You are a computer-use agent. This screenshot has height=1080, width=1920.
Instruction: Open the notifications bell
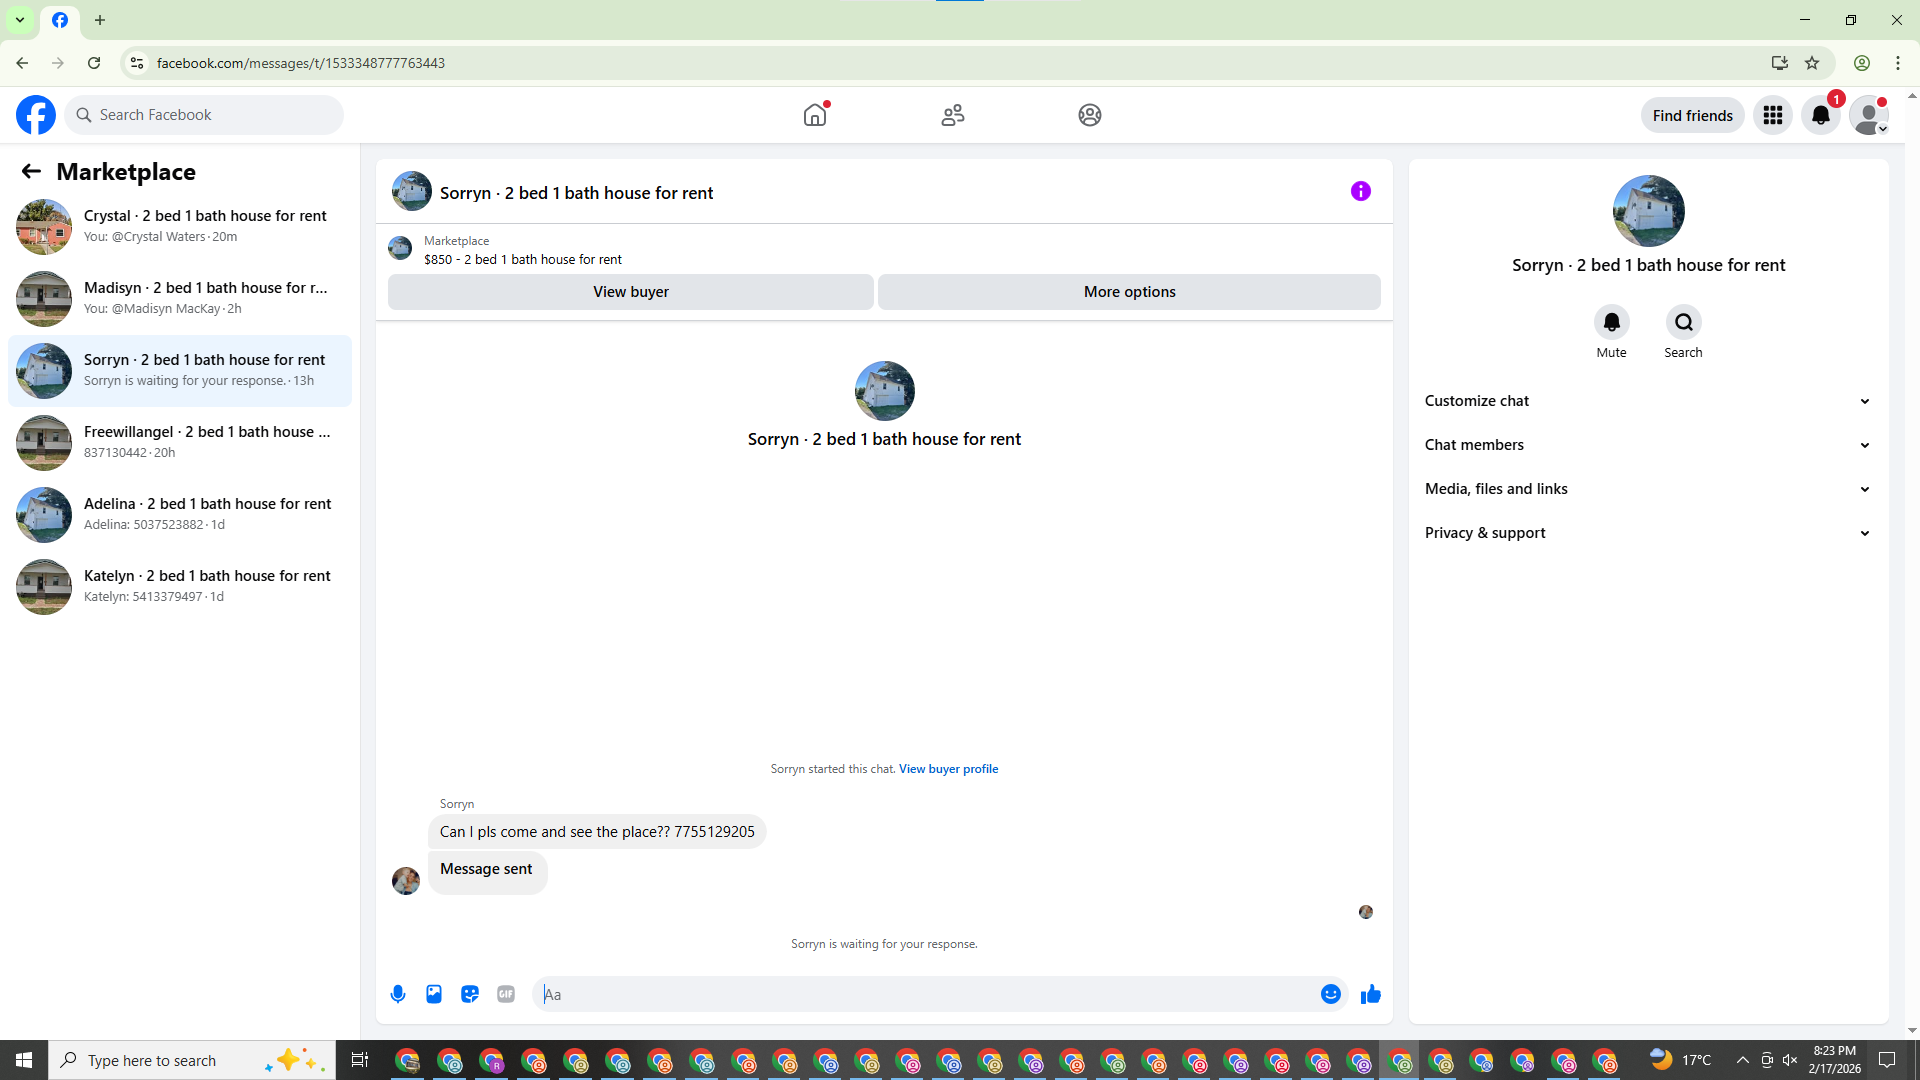coord(1821,115)
